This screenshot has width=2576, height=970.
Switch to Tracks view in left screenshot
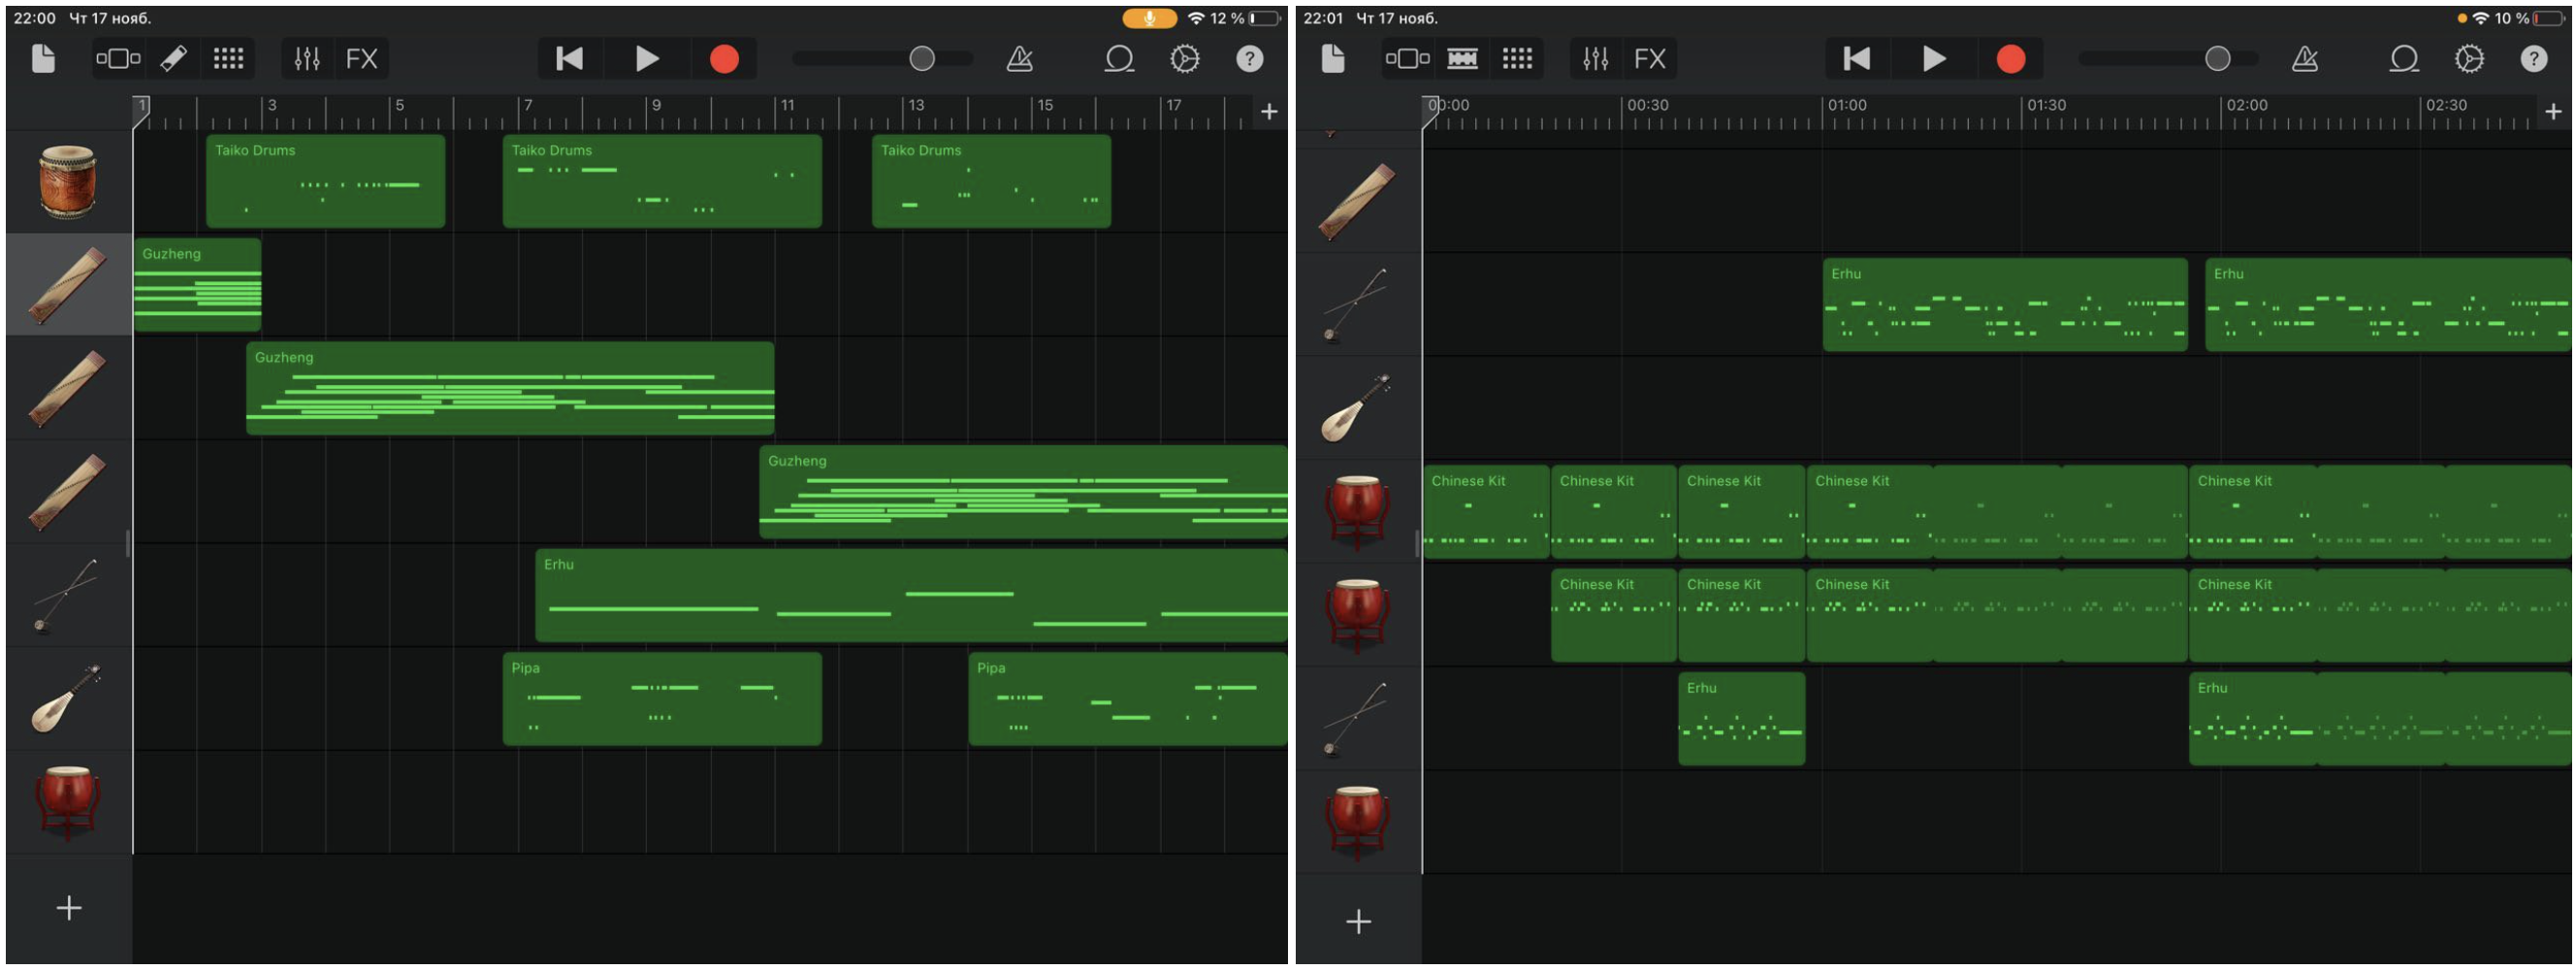(118, 59)
